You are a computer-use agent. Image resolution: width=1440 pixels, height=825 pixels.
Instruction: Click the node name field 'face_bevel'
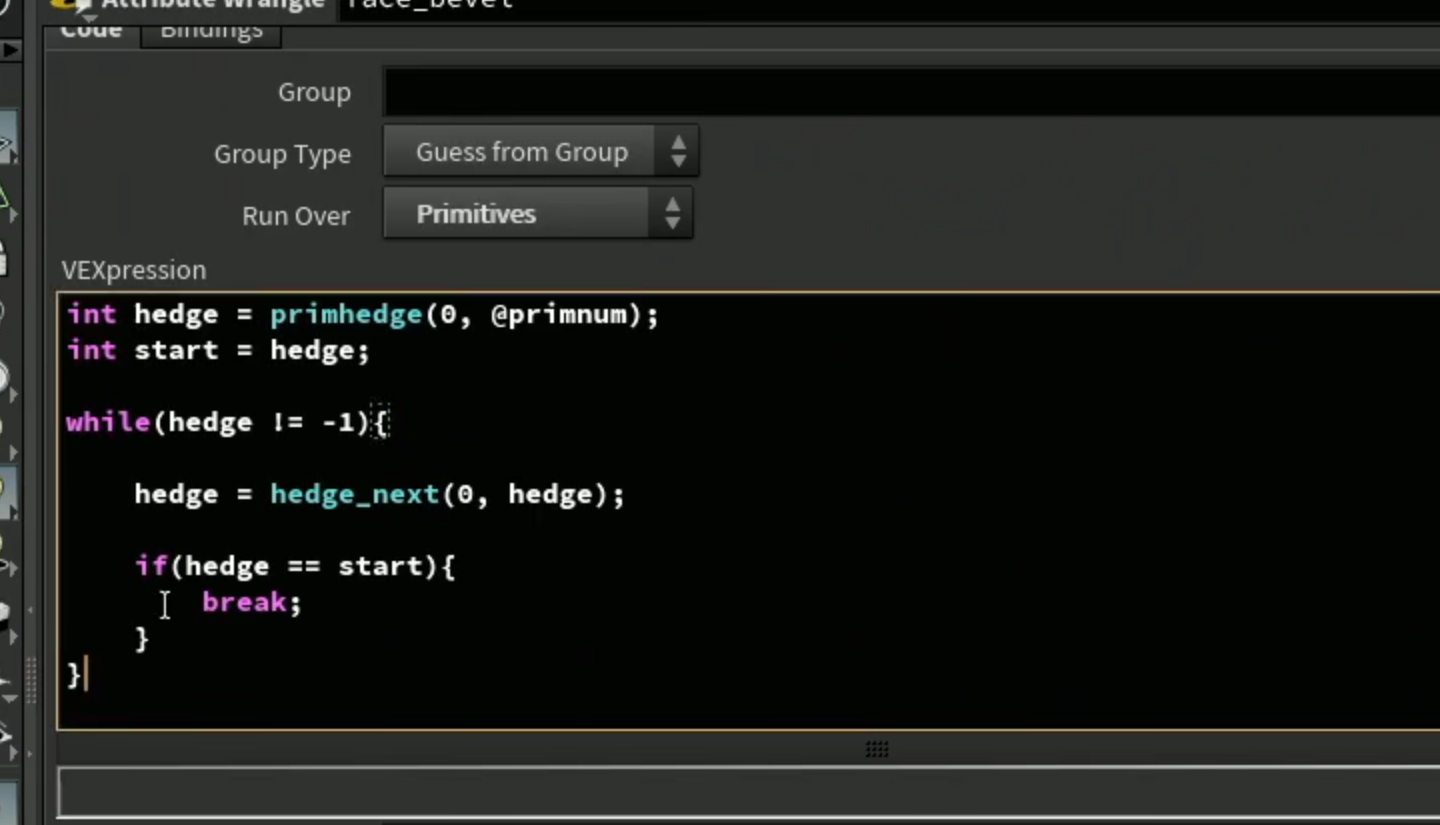[430, 5]
